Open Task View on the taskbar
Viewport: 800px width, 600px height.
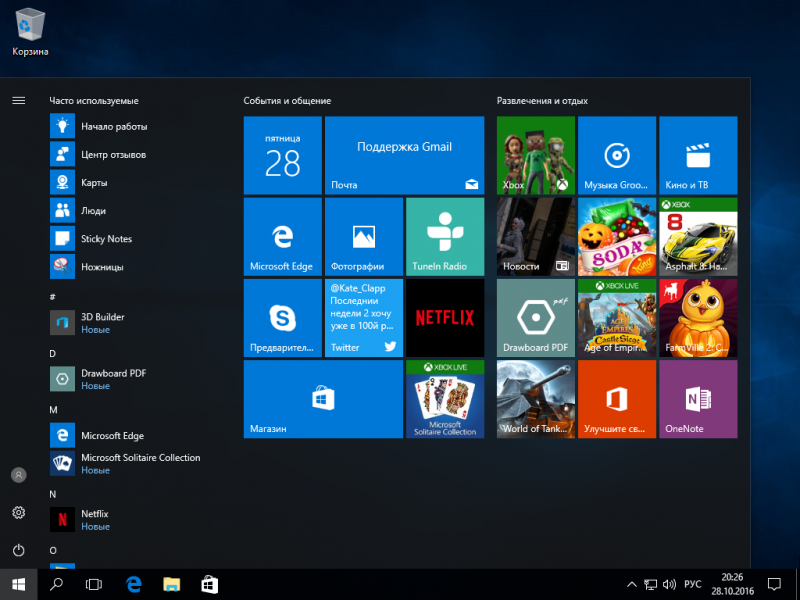[x=94, y=585]
